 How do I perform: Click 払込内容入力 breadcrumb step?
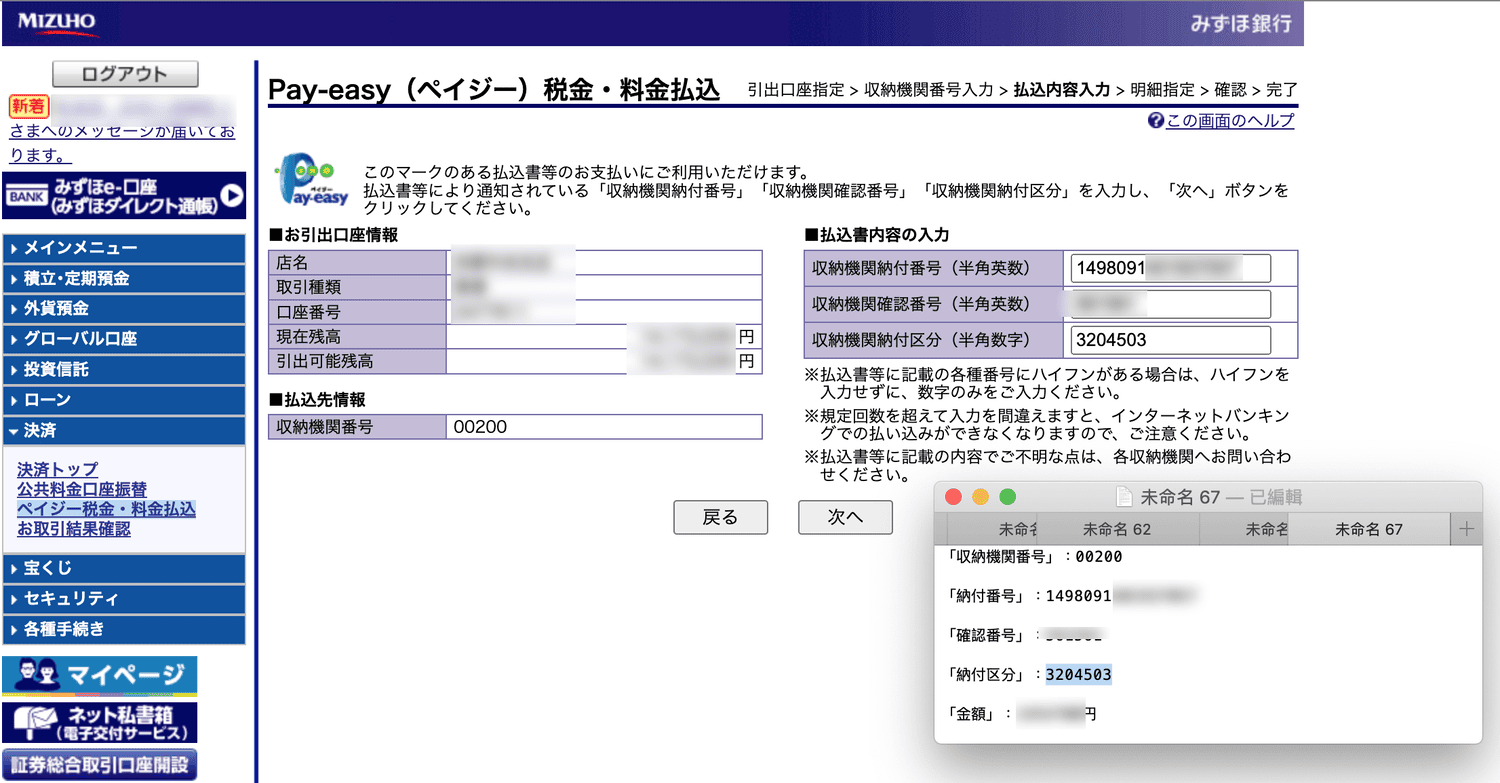[x=1062, y=89]
